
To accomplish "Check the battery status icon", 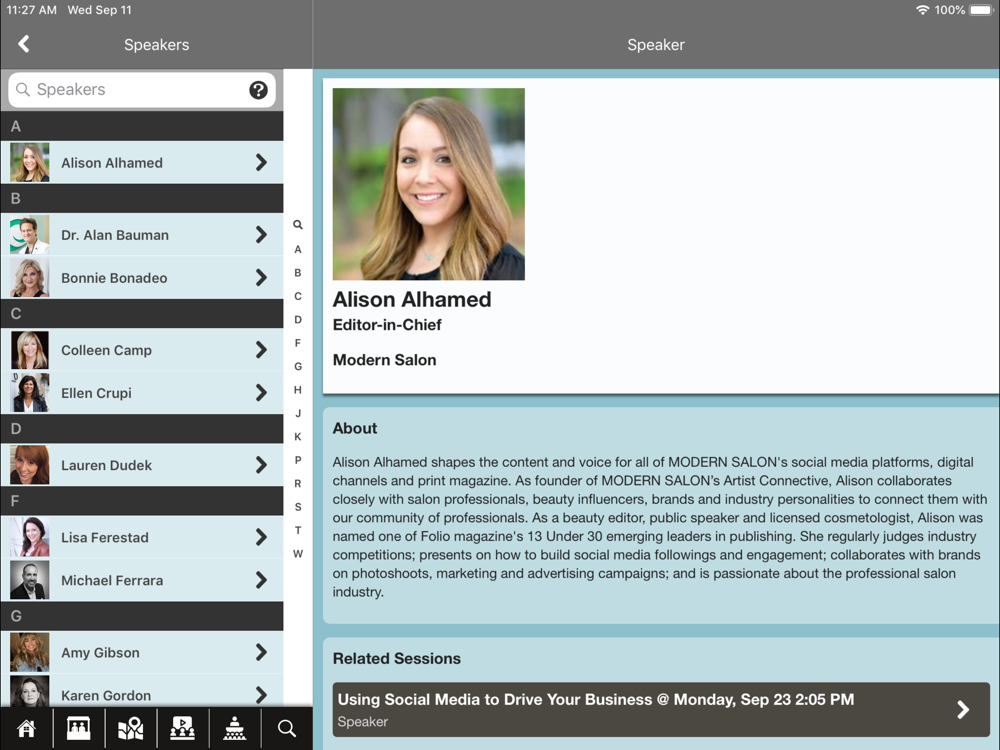I will pyautogui.click(x=982, y=10).
